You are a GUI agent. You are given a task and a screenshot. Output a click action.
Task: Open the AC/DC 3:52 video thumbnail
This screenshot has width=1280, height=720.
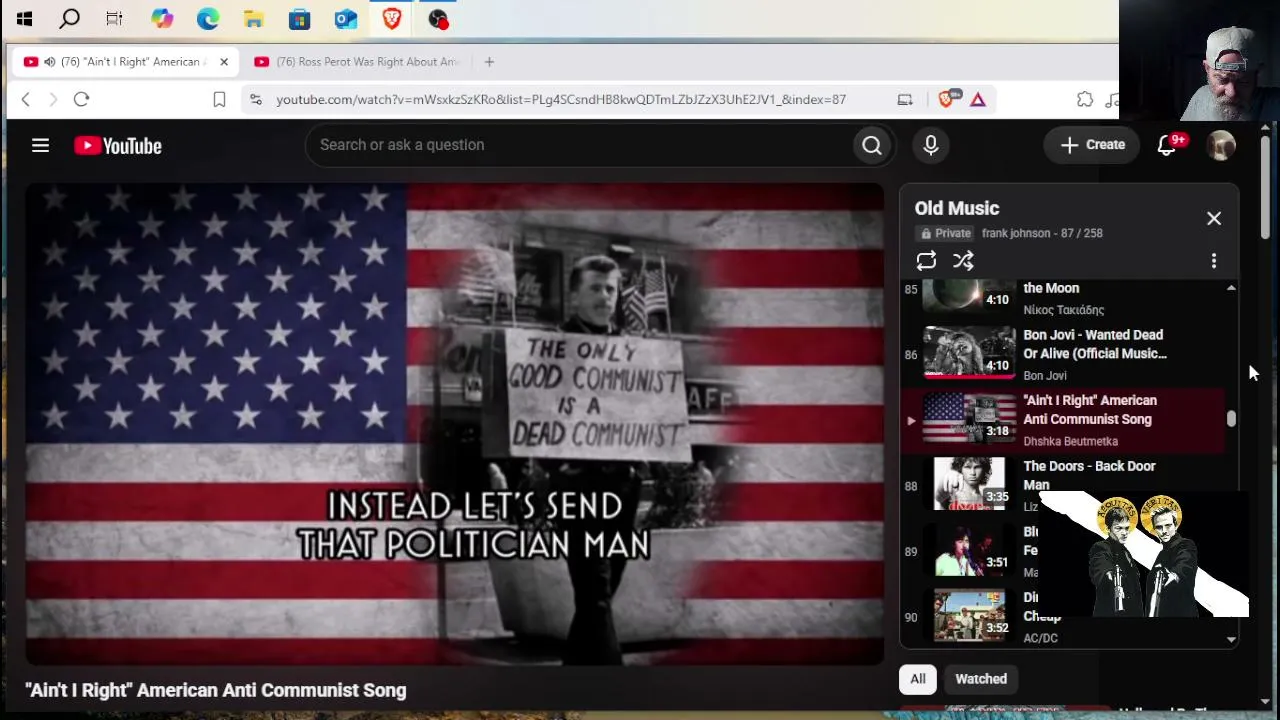pos(969,615)
